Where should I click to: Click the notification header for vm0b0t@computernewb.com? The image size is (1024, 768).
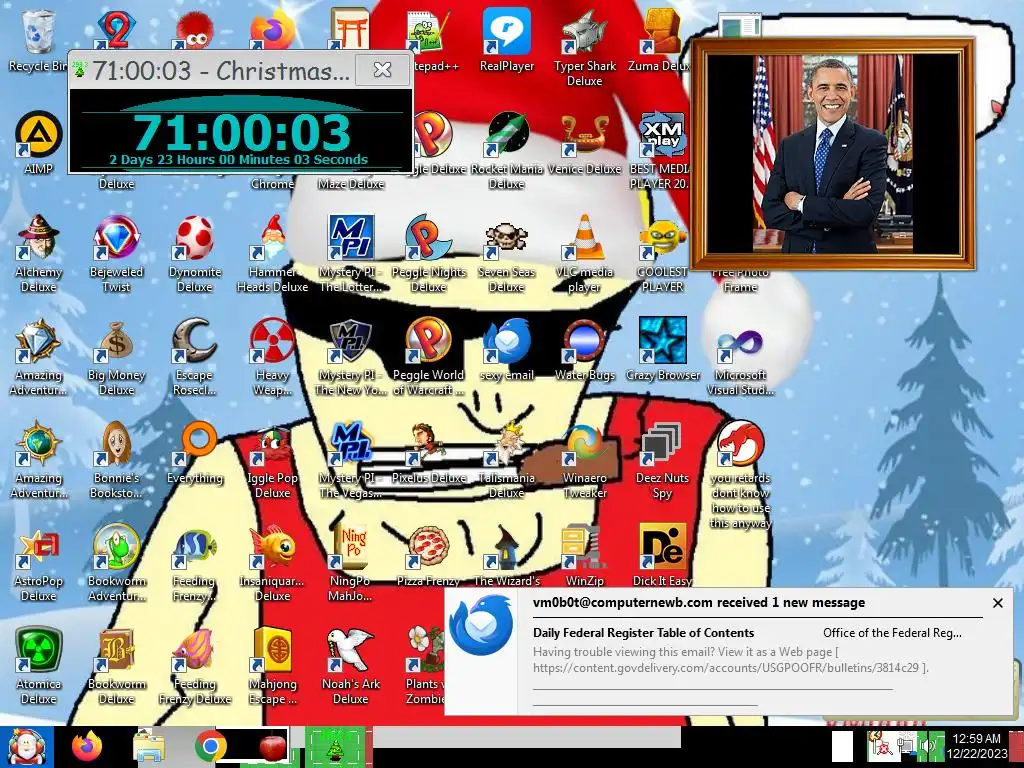(x=699, y=603)
